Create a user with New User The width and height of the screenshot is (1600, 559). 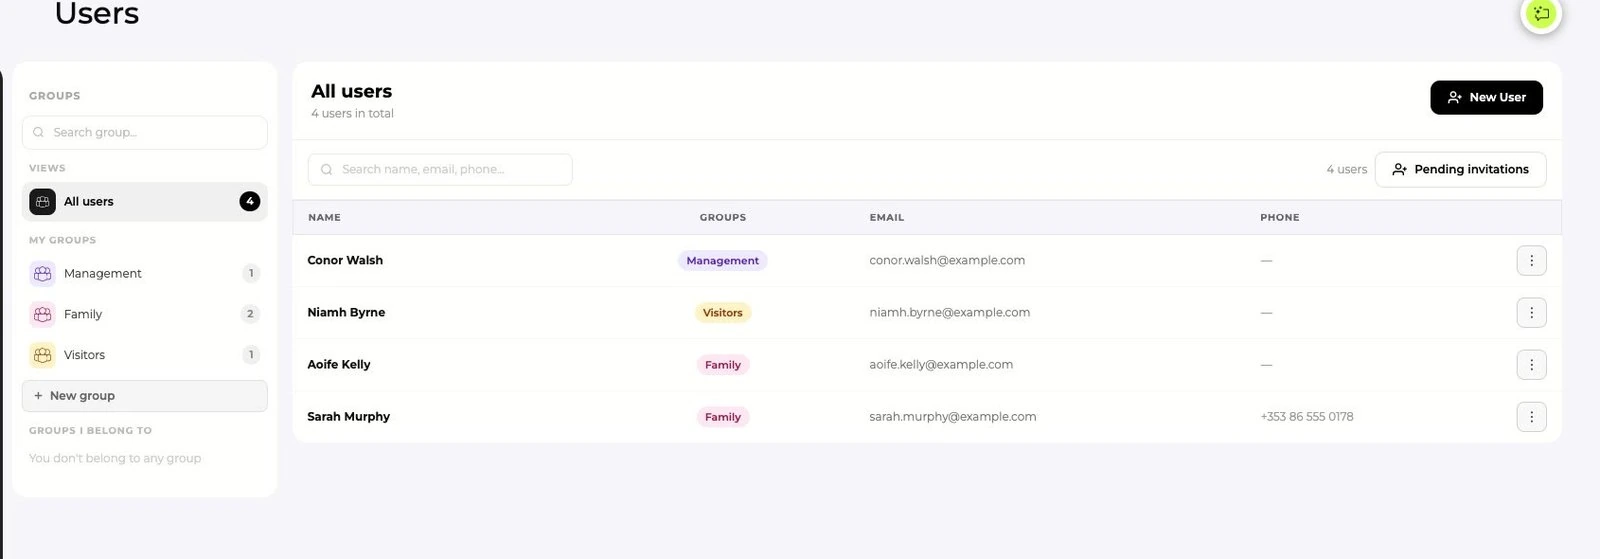(1486, 98)
